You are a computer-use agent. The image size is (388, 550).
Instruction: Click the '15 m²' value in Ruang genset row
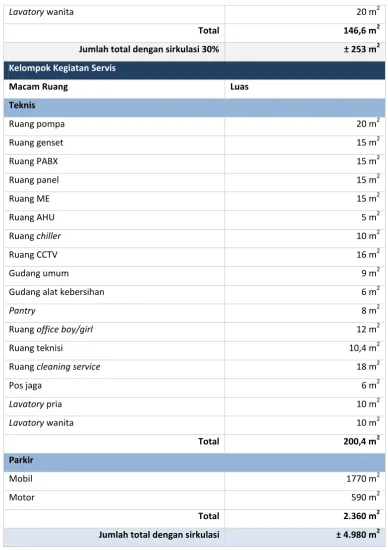(368, 142)
